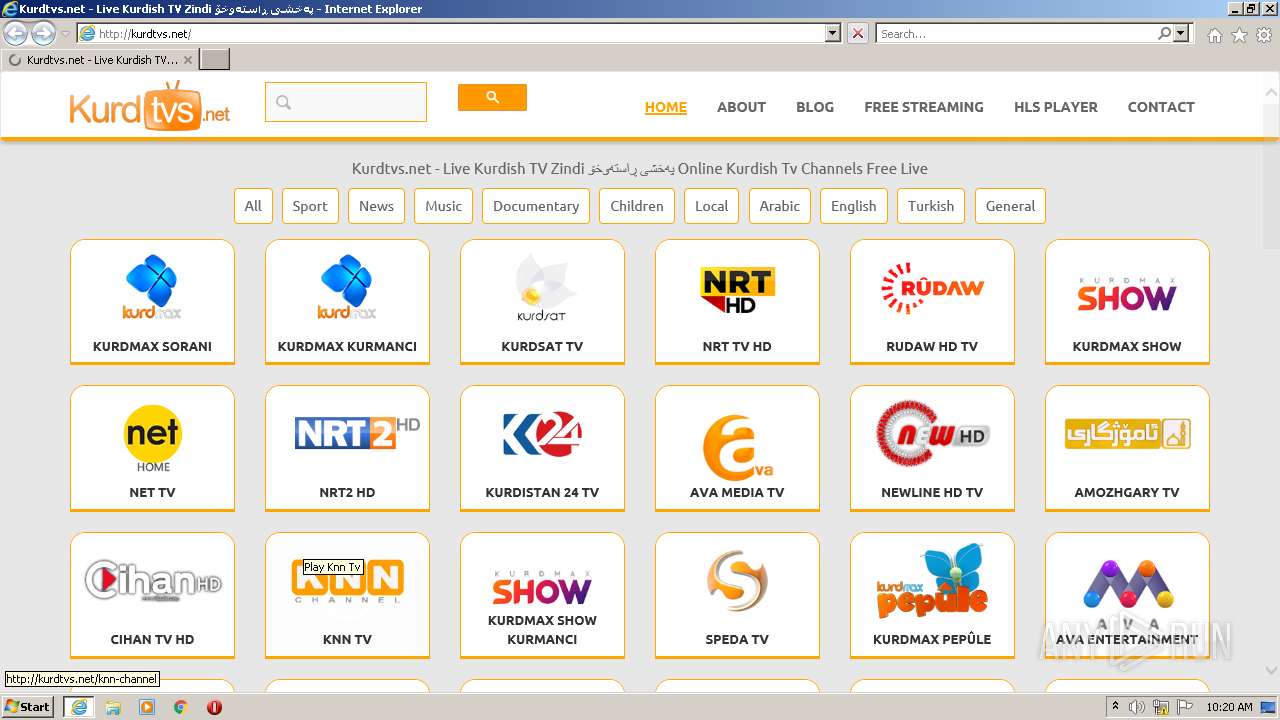Open the NRT2 HD logo

point(357,433)
